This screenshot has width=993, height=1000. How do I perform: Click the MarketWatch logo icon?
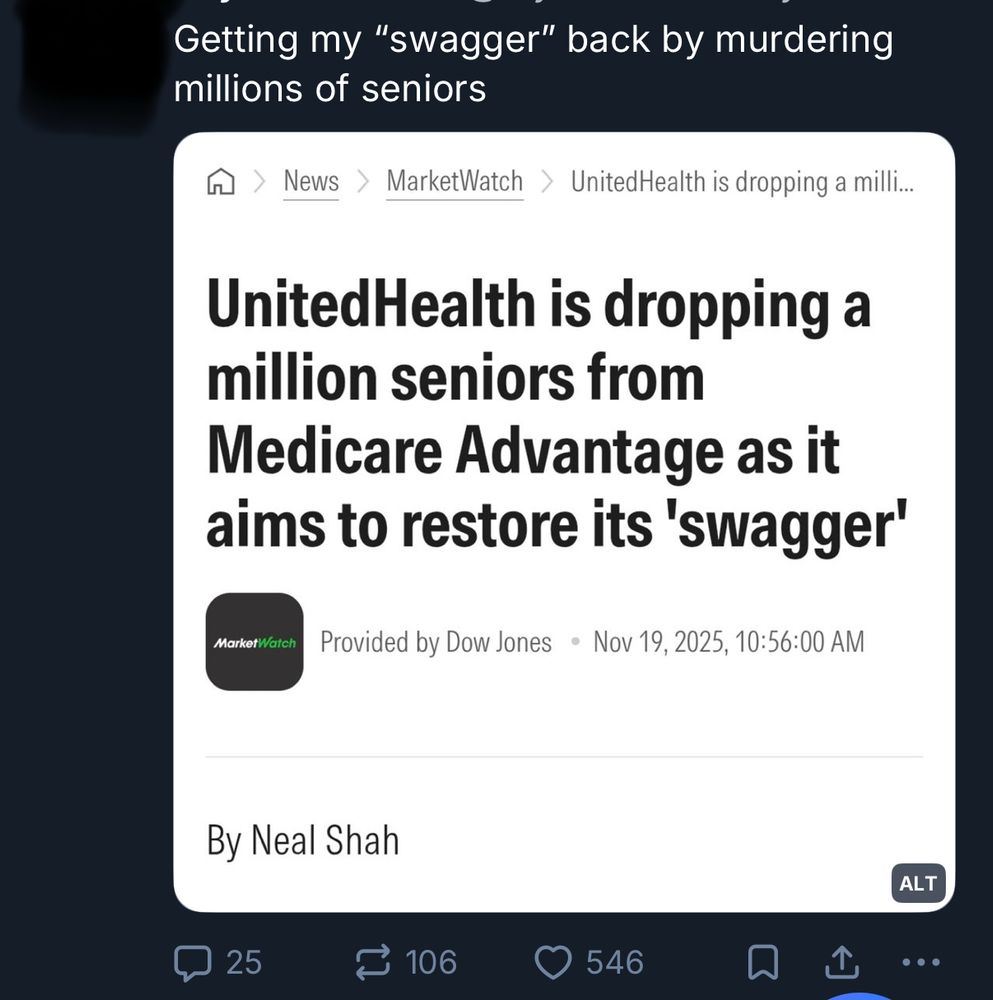[255, 641]
